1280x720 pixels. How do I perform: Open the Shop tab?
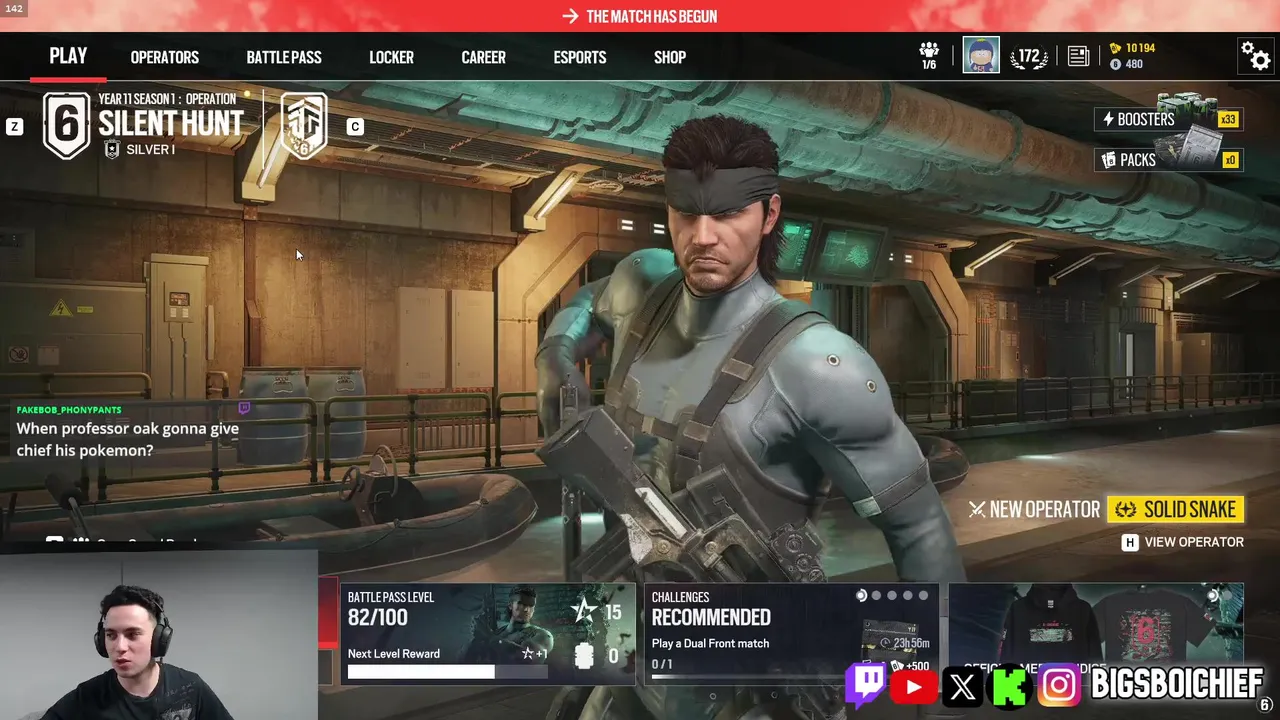tap(670, 57)
